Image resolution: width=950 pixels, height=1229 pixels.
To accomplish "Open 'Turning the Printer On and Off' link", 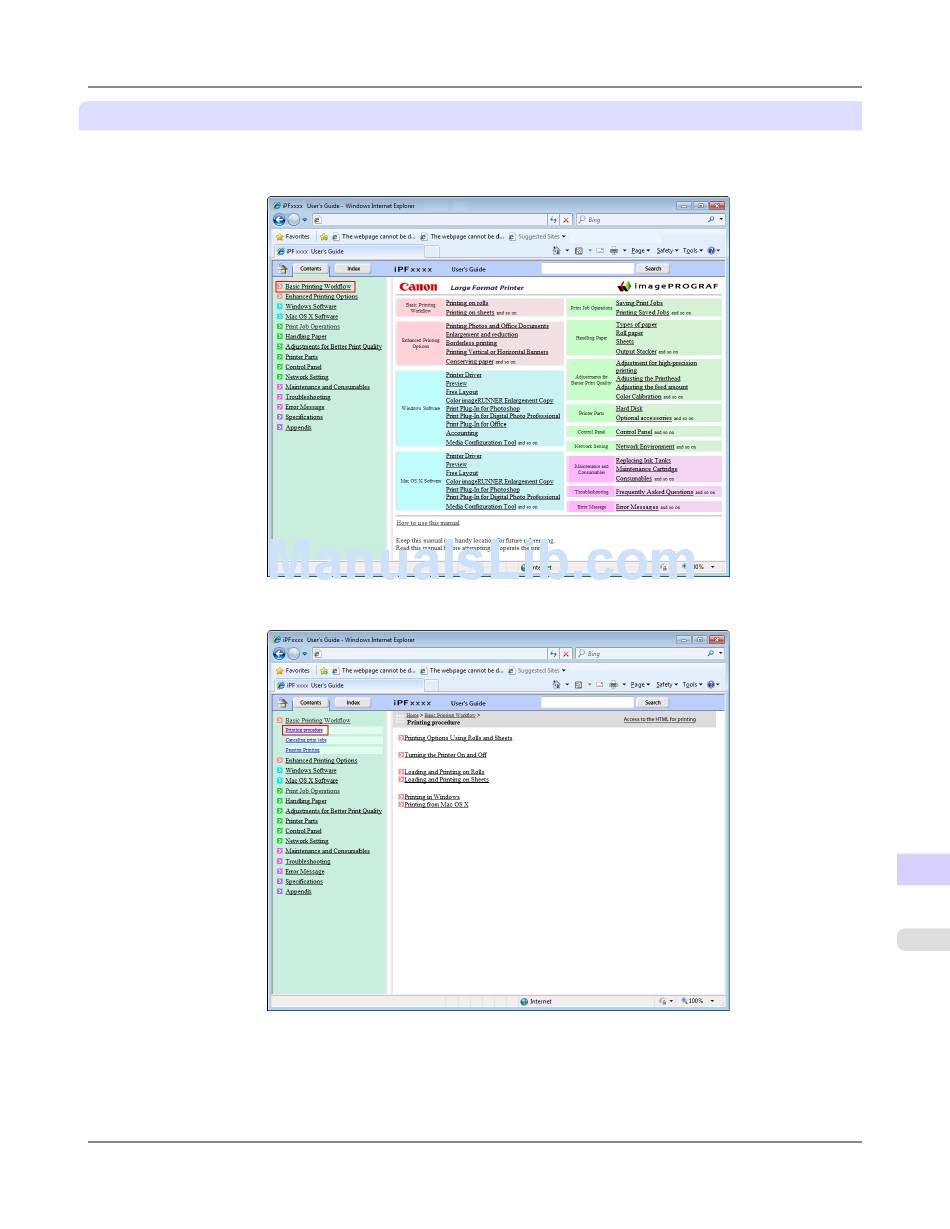I will click(445, 755).
